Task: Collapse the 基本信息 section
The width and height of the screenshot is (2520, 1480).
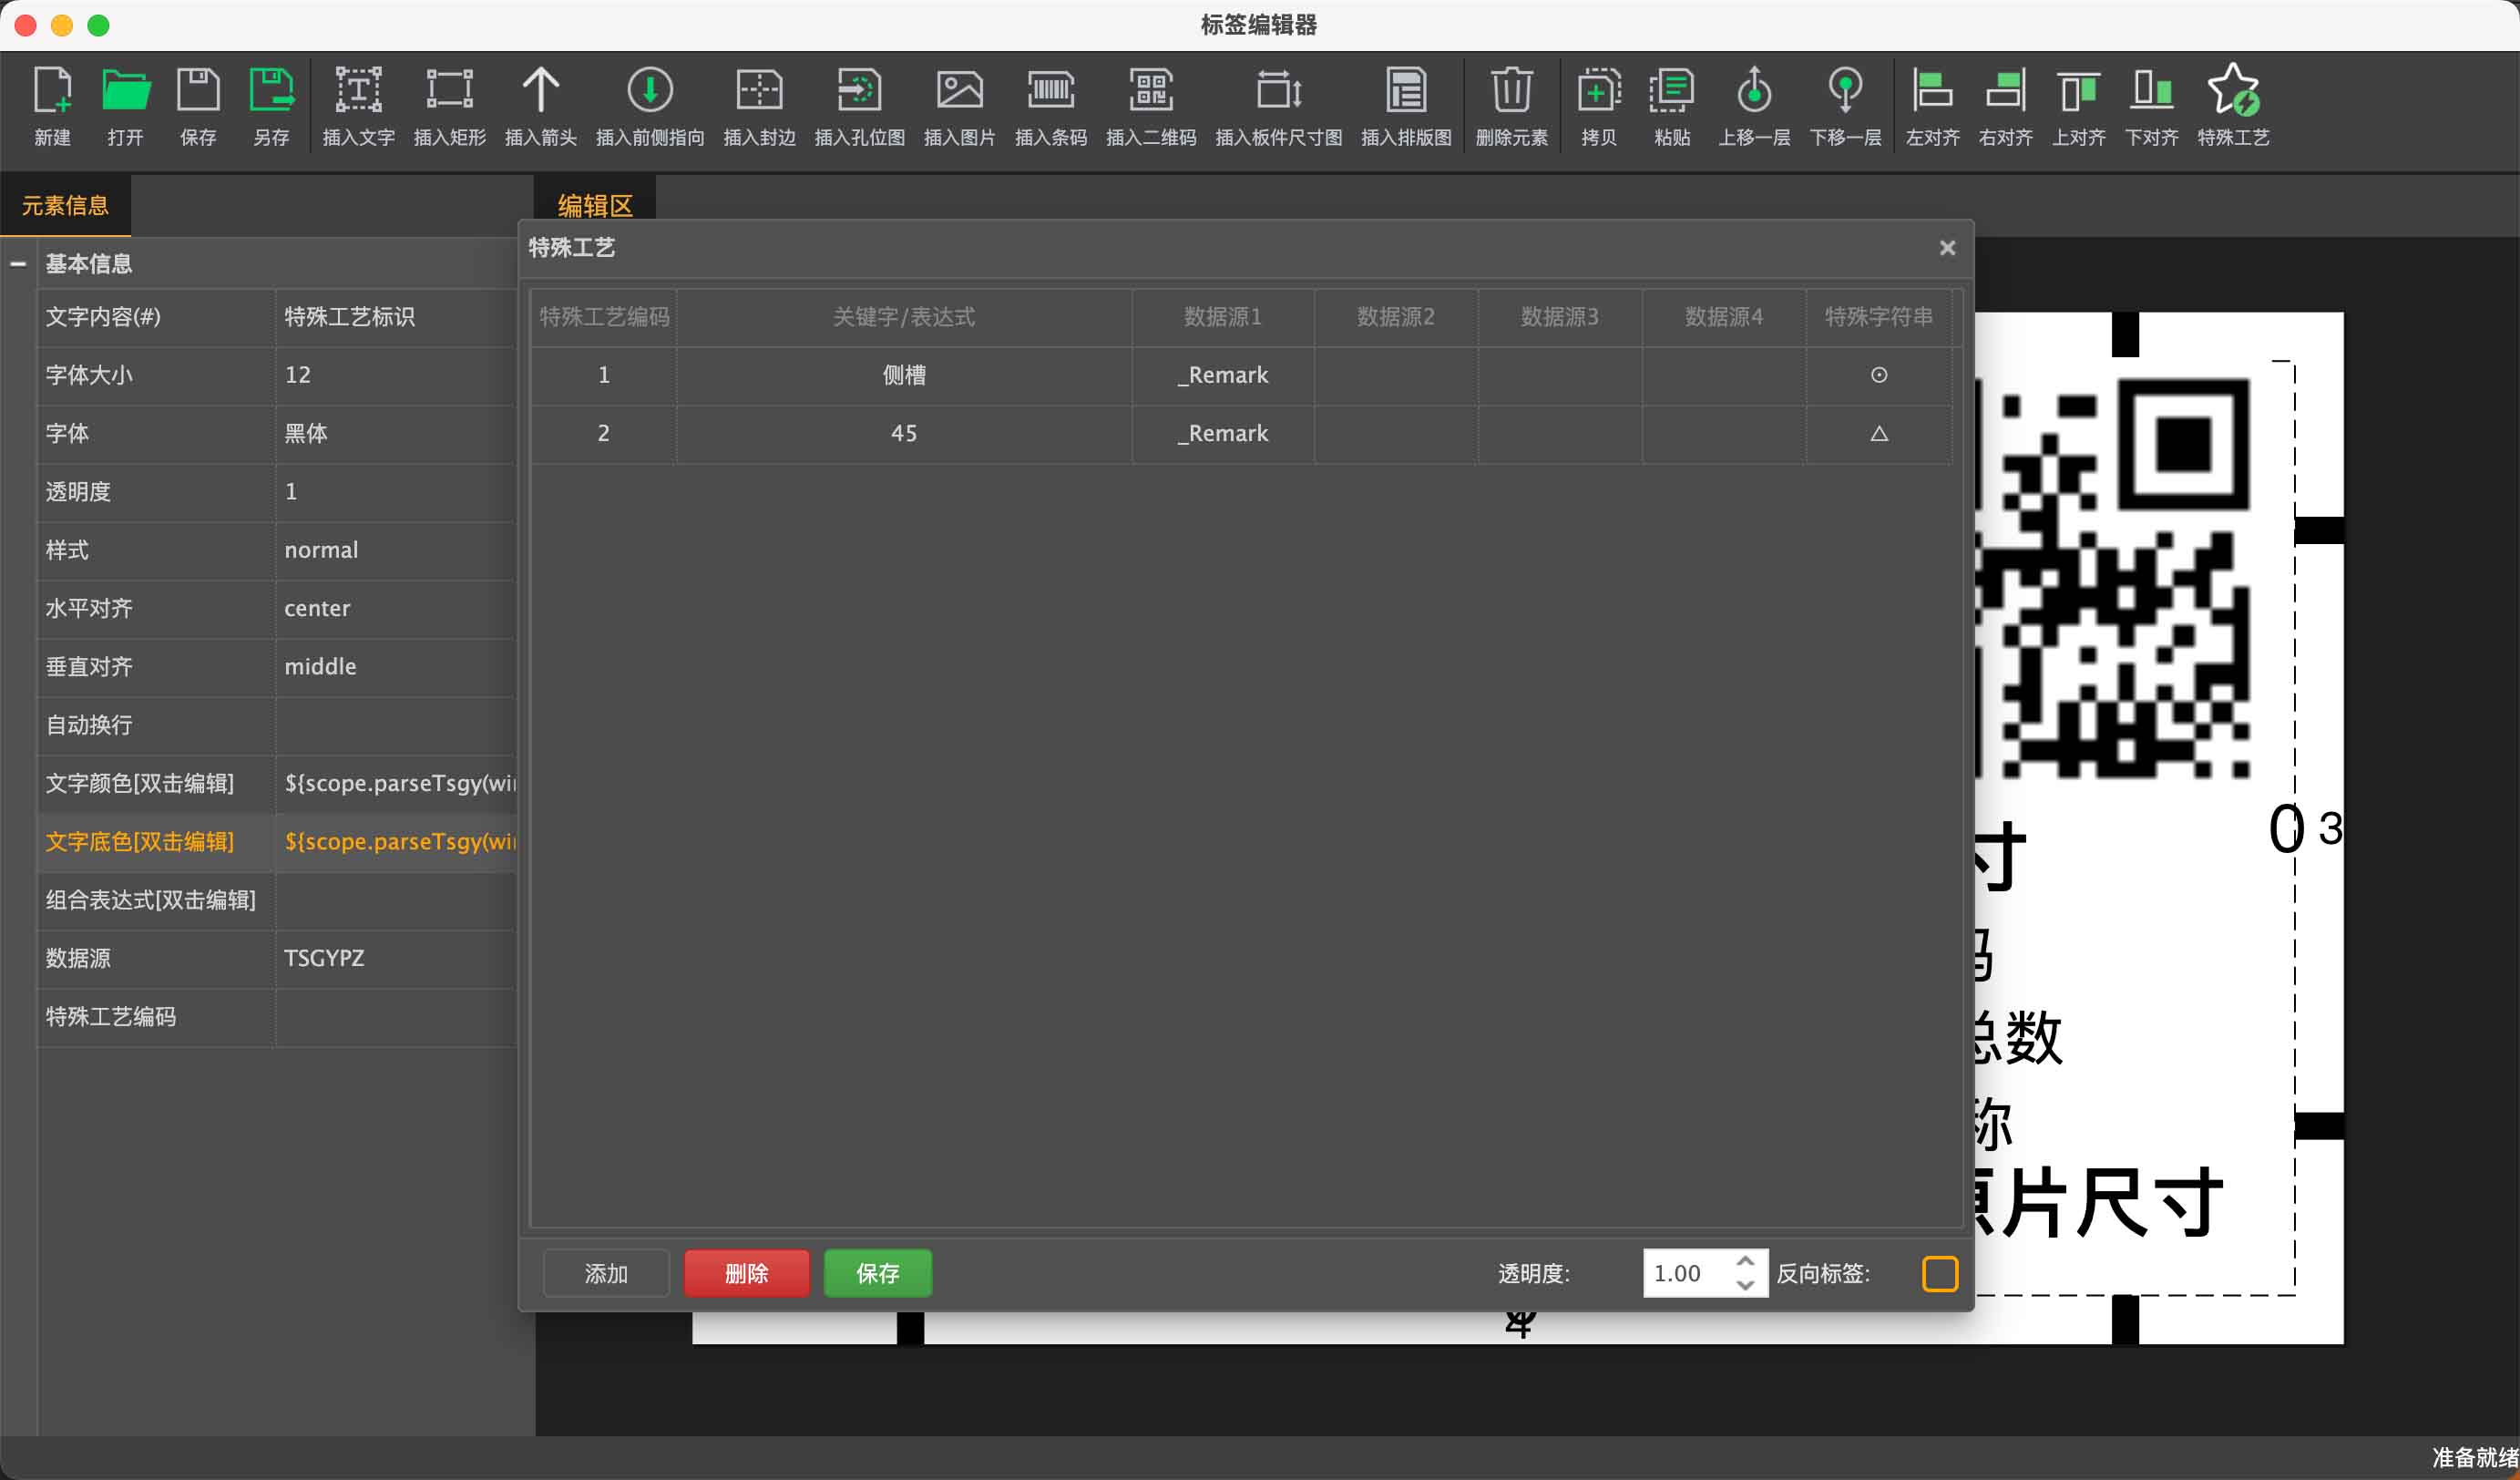Action: coord(18,264)
